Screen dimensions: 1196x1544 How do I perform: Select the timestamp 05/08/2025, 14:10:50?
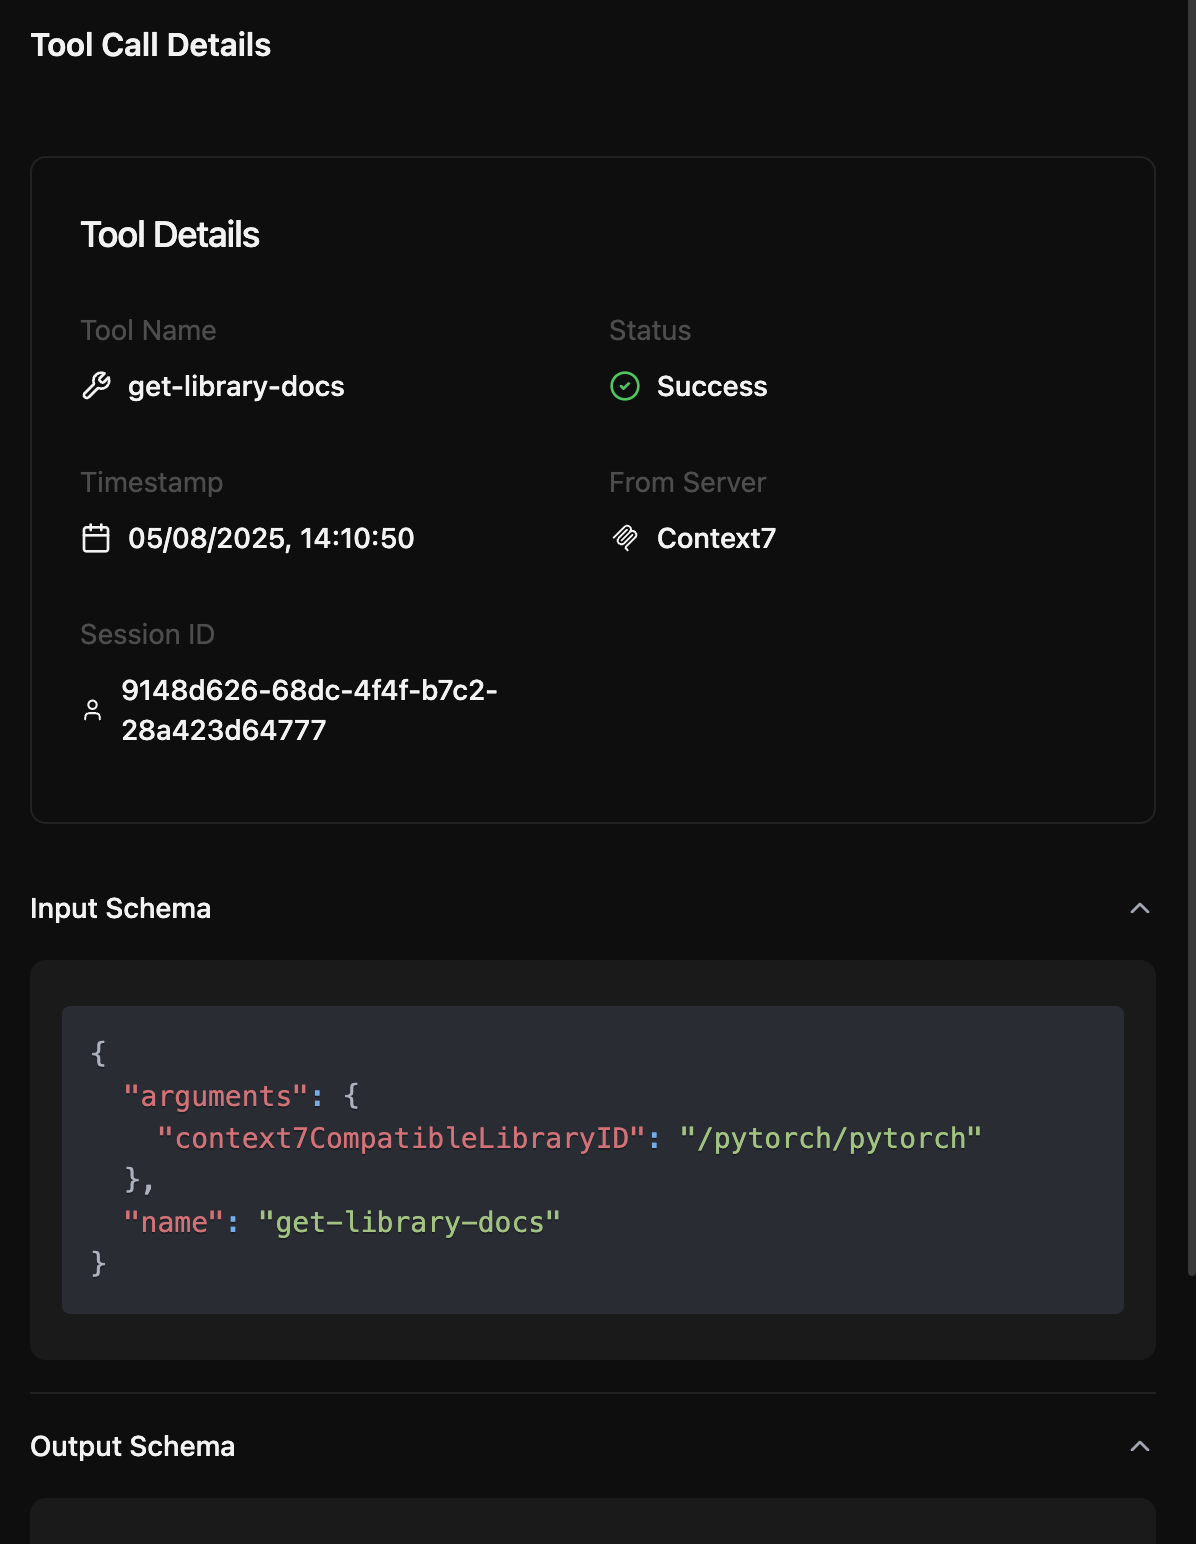[x=271, y=538]
